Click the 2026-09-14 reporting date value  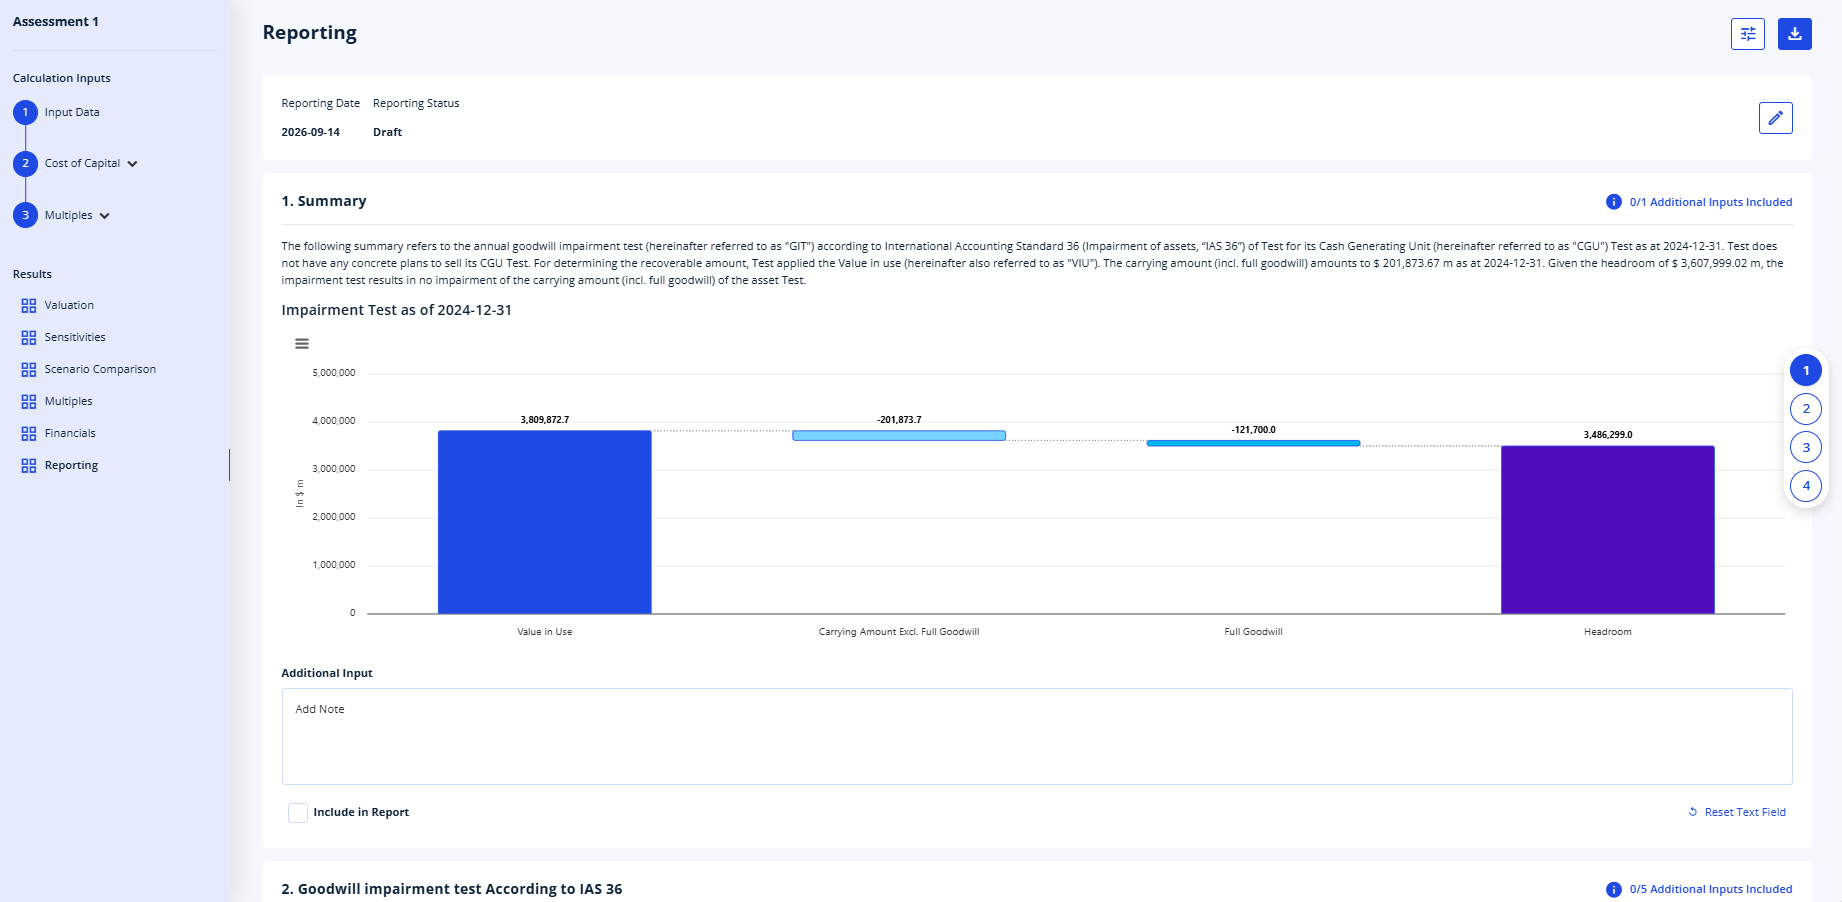pyautogui.click(x=311, y=132)
